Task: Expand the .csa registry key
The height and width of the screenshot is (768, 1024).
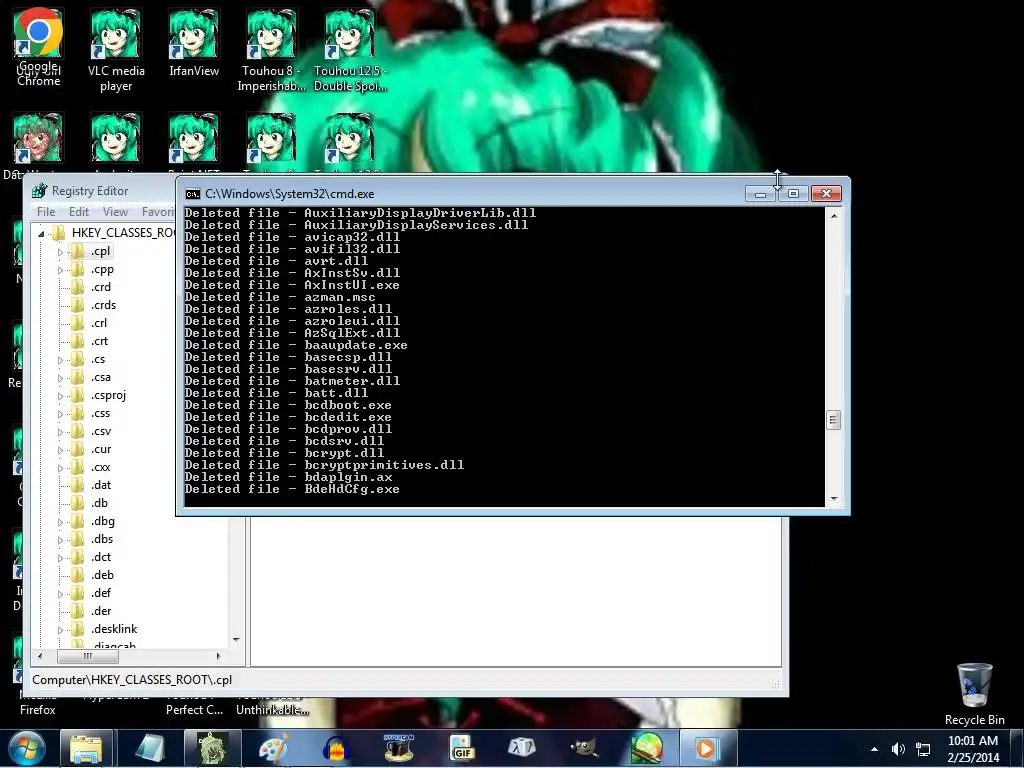Action: pos(60,377)
